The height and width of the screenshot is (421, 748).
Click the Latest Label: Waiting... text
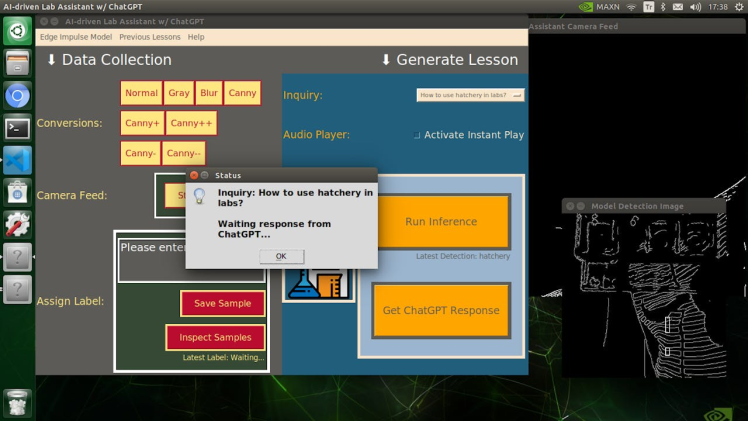223,357
